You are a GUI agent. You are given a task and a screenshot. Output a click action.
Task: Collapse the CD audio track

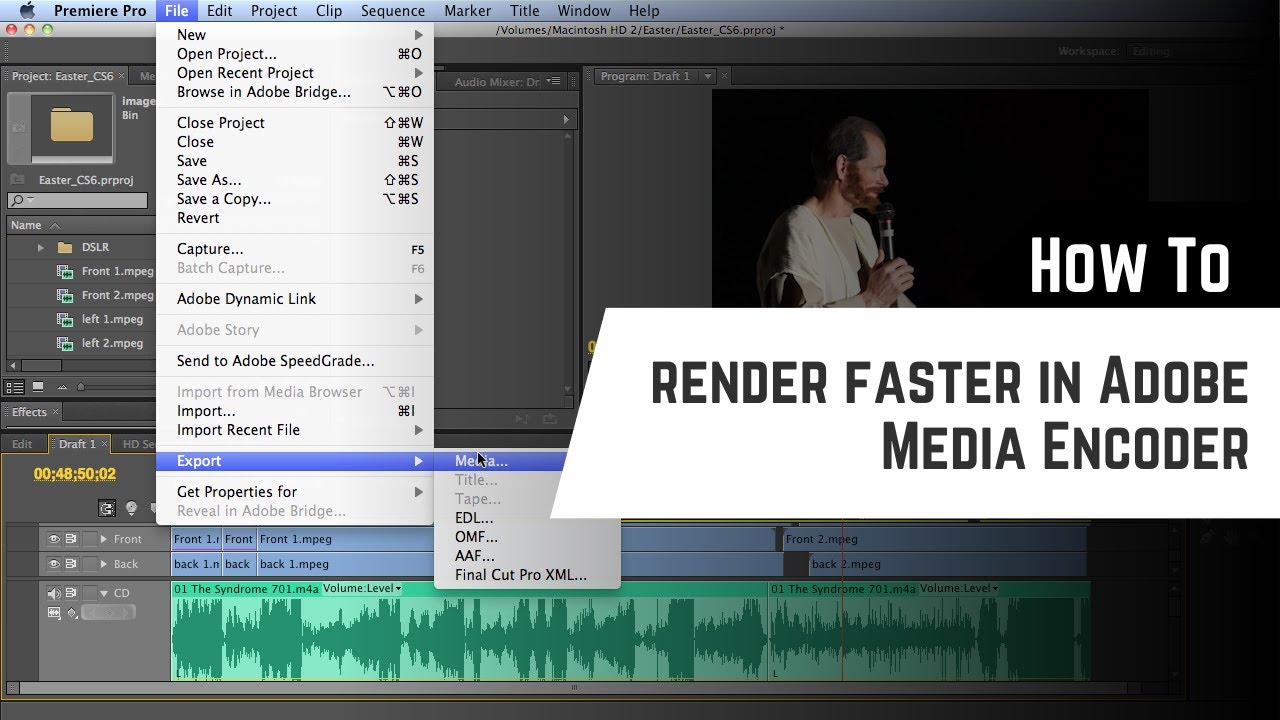pos(104,593)
